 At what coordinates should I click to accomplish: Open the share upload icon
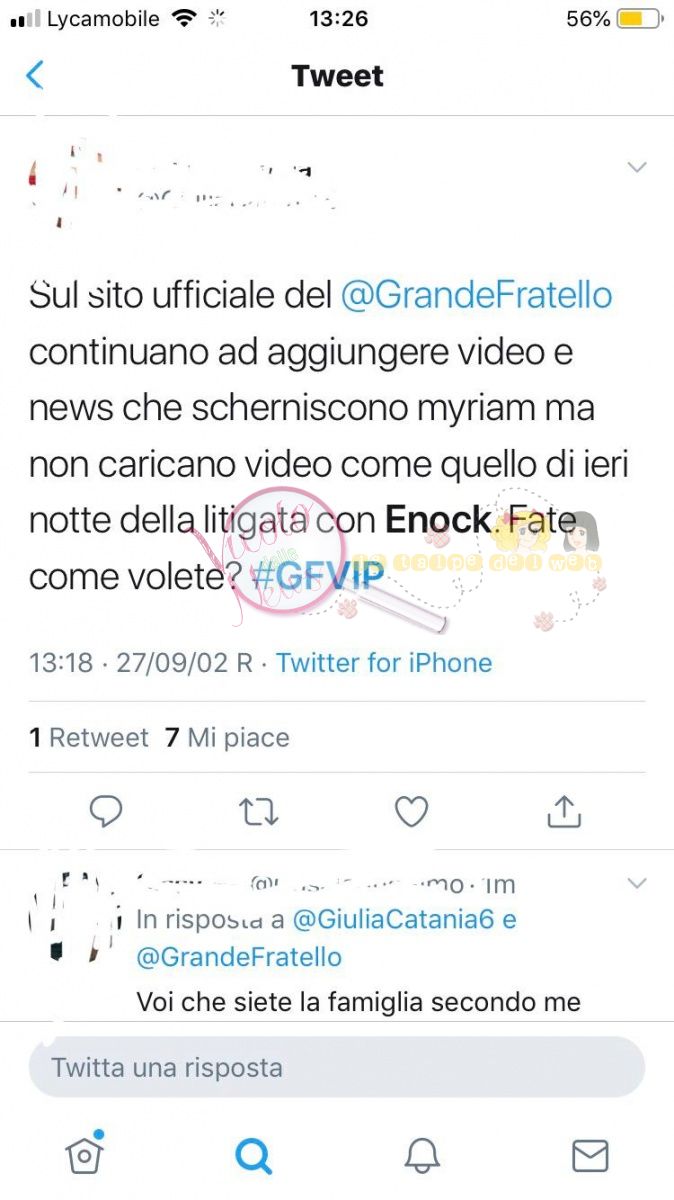pos(564,811)
